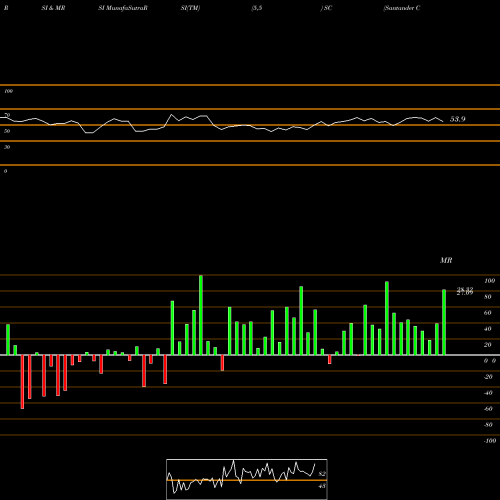Click the '52' value in mini chart
Viewport: 500px width, 500px height.
pos(322,474)
